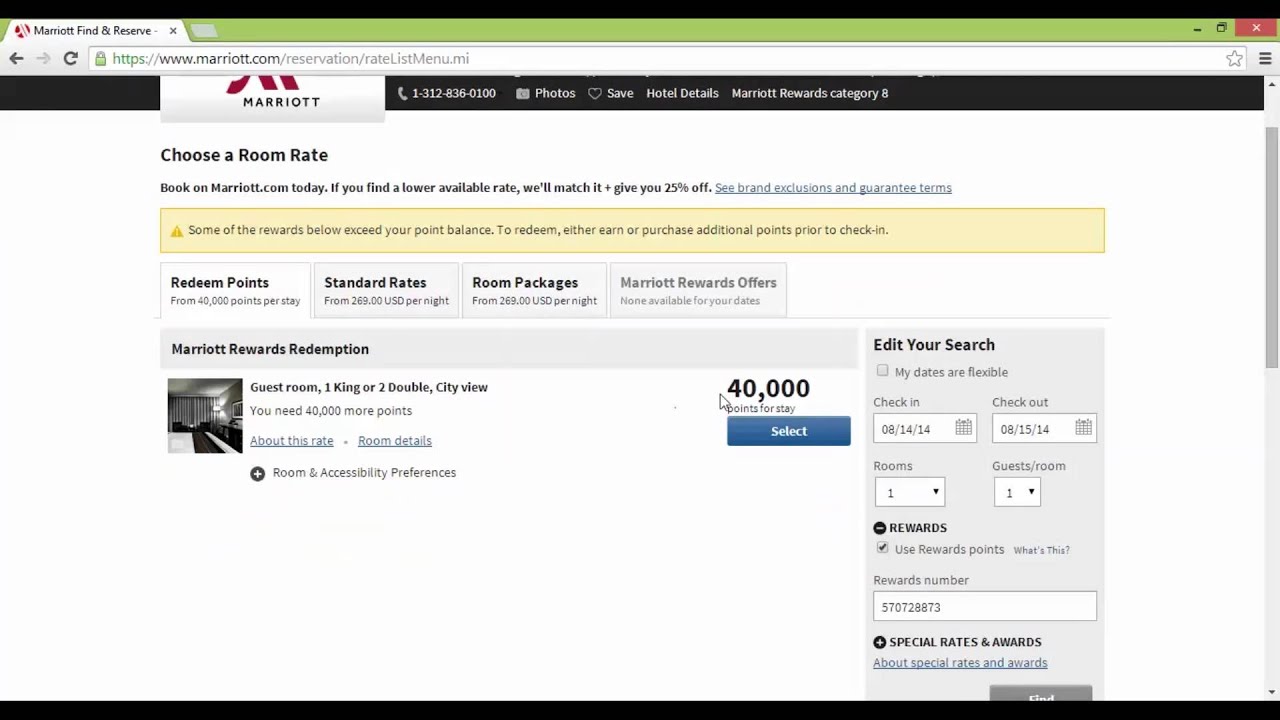Click the Find button

pyautogui.click(x=1041, y=694)
